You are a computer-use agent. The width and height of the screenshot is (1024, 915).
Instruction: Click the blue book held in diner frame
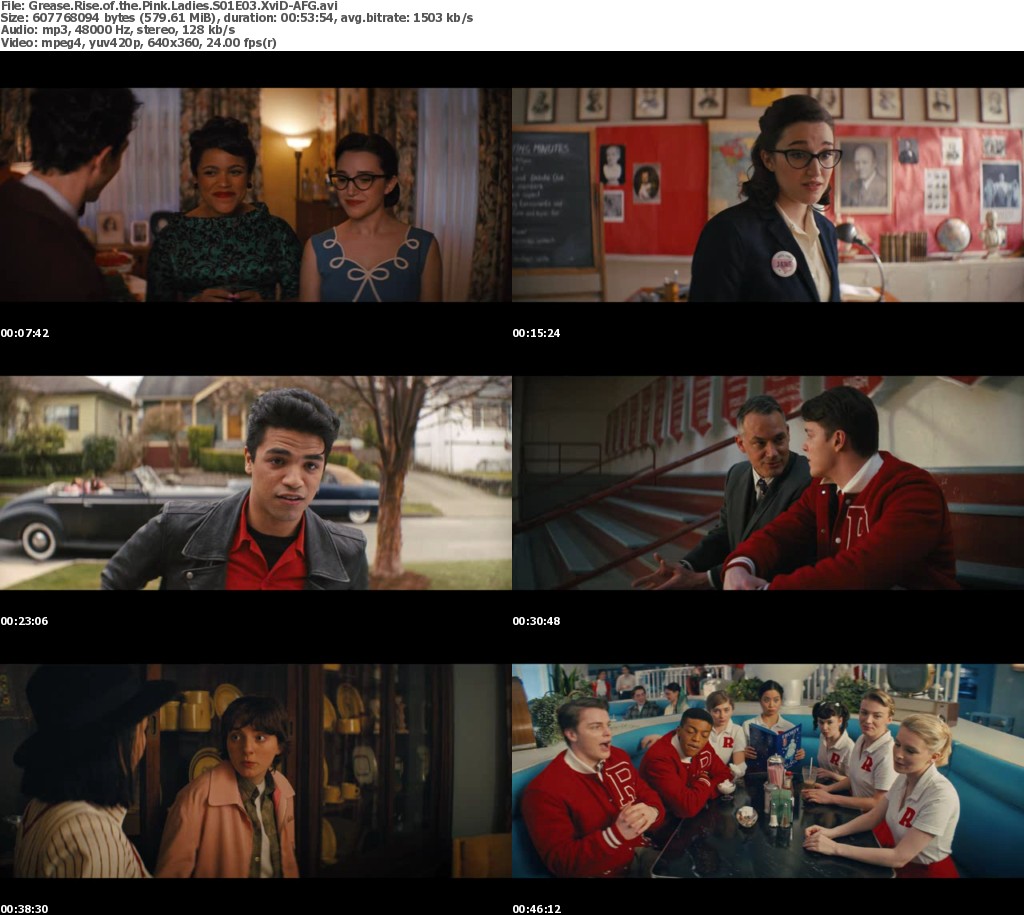click(x=775, y=742)
